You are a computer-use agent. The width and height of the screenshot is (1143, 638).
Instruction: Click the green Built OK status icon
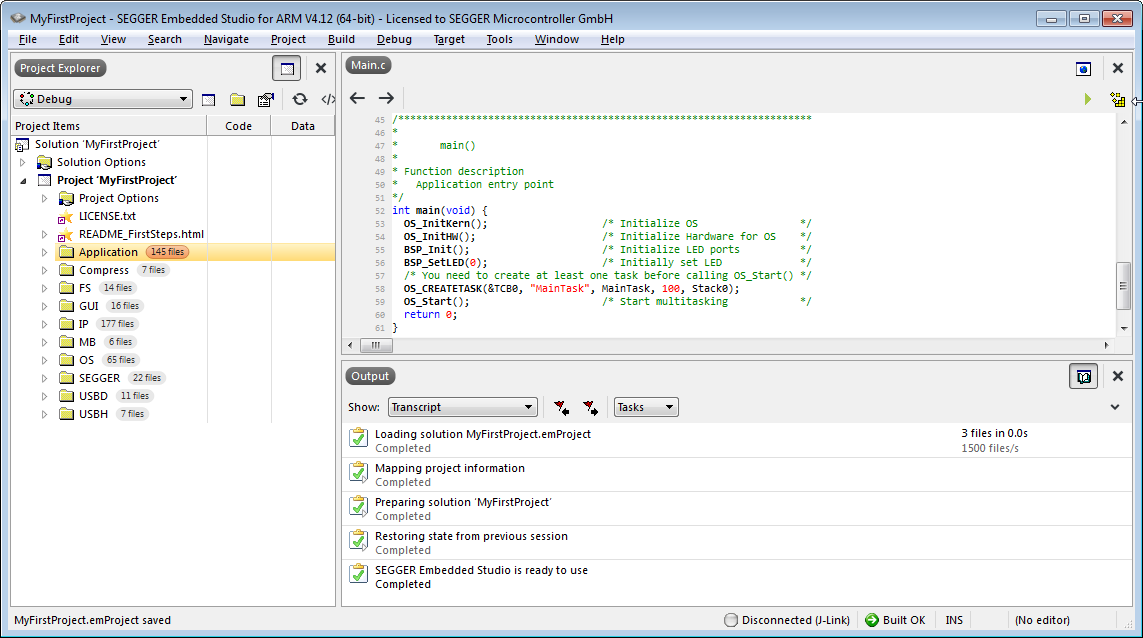(x=872, y=620)
